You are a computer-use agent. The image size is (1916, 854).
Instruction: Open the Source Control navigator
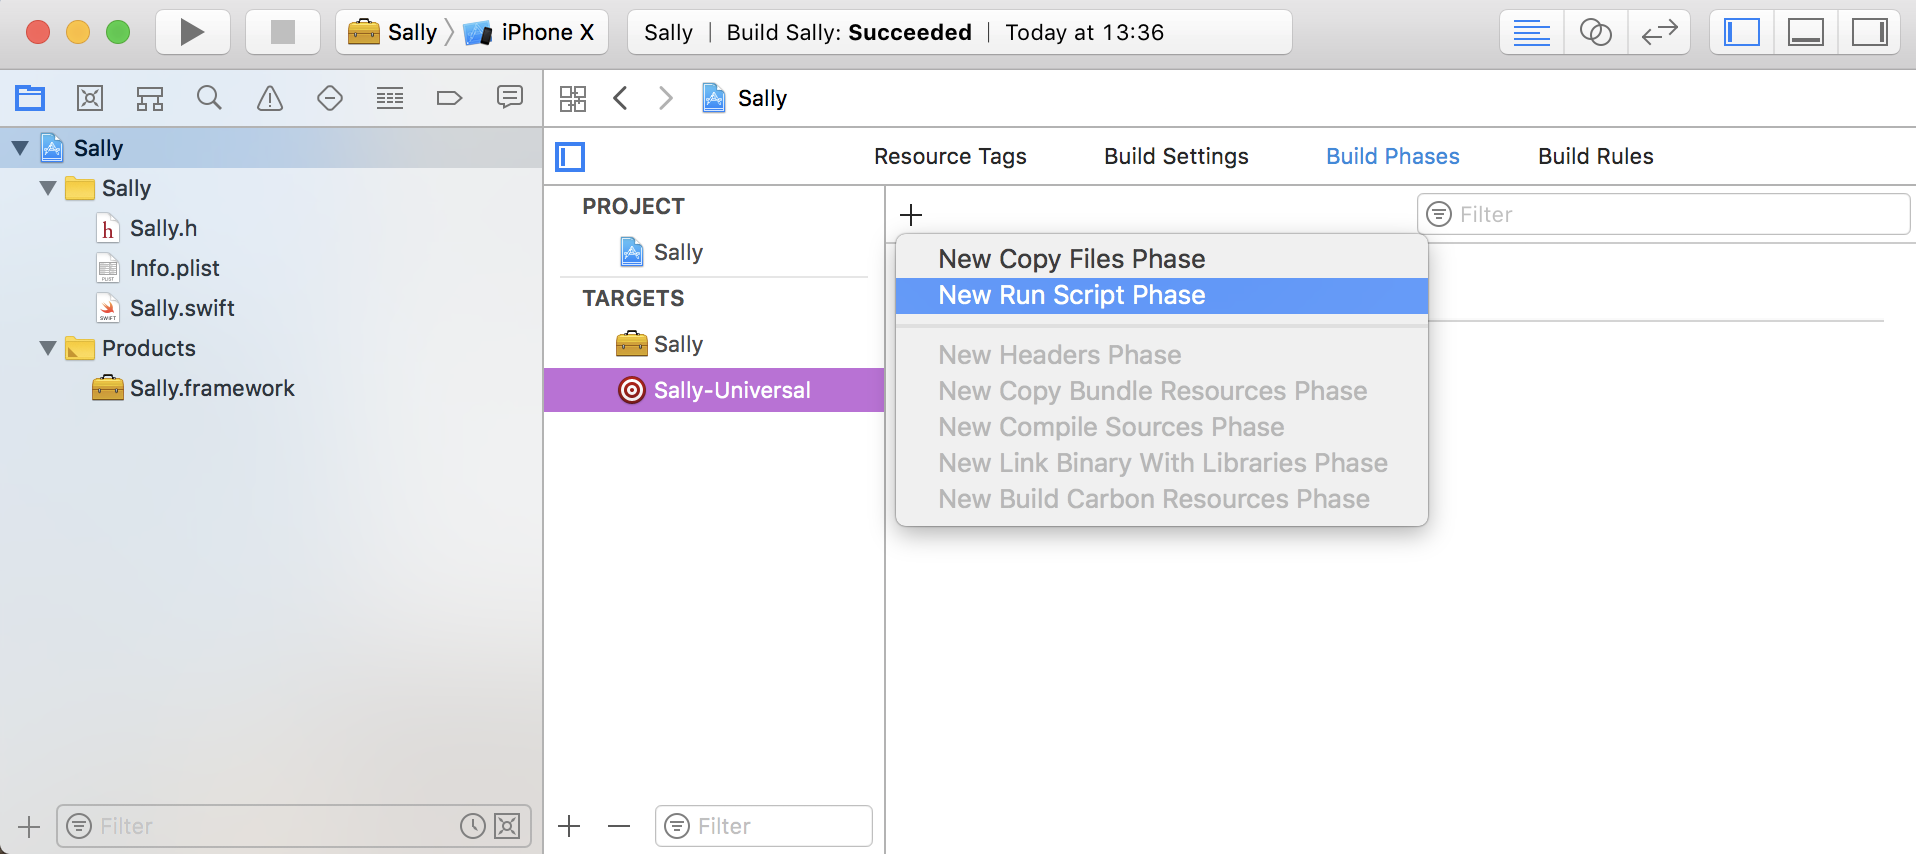[x=90, y=98]
